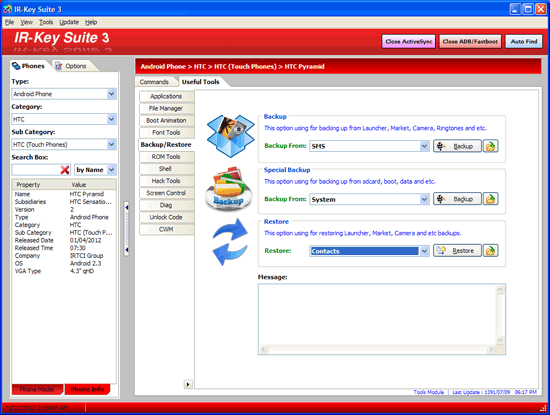Select the VGA Type 4.3" qHD row
This screenshot has height=415, width=550.
[64, 271]
